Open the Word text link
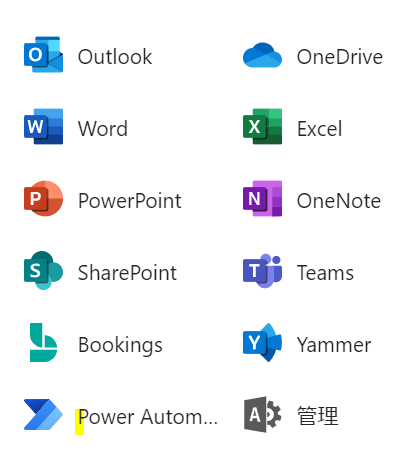The image size is (417, 454). pos(103,129)
